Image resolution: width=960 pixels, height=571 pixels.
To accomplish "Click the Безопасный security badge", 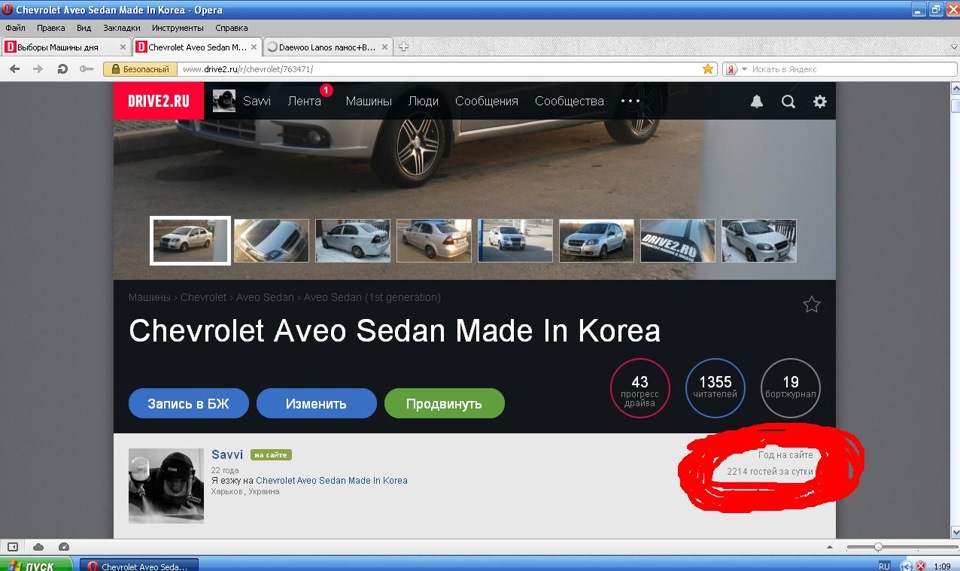I will click(x=140, y=69).
